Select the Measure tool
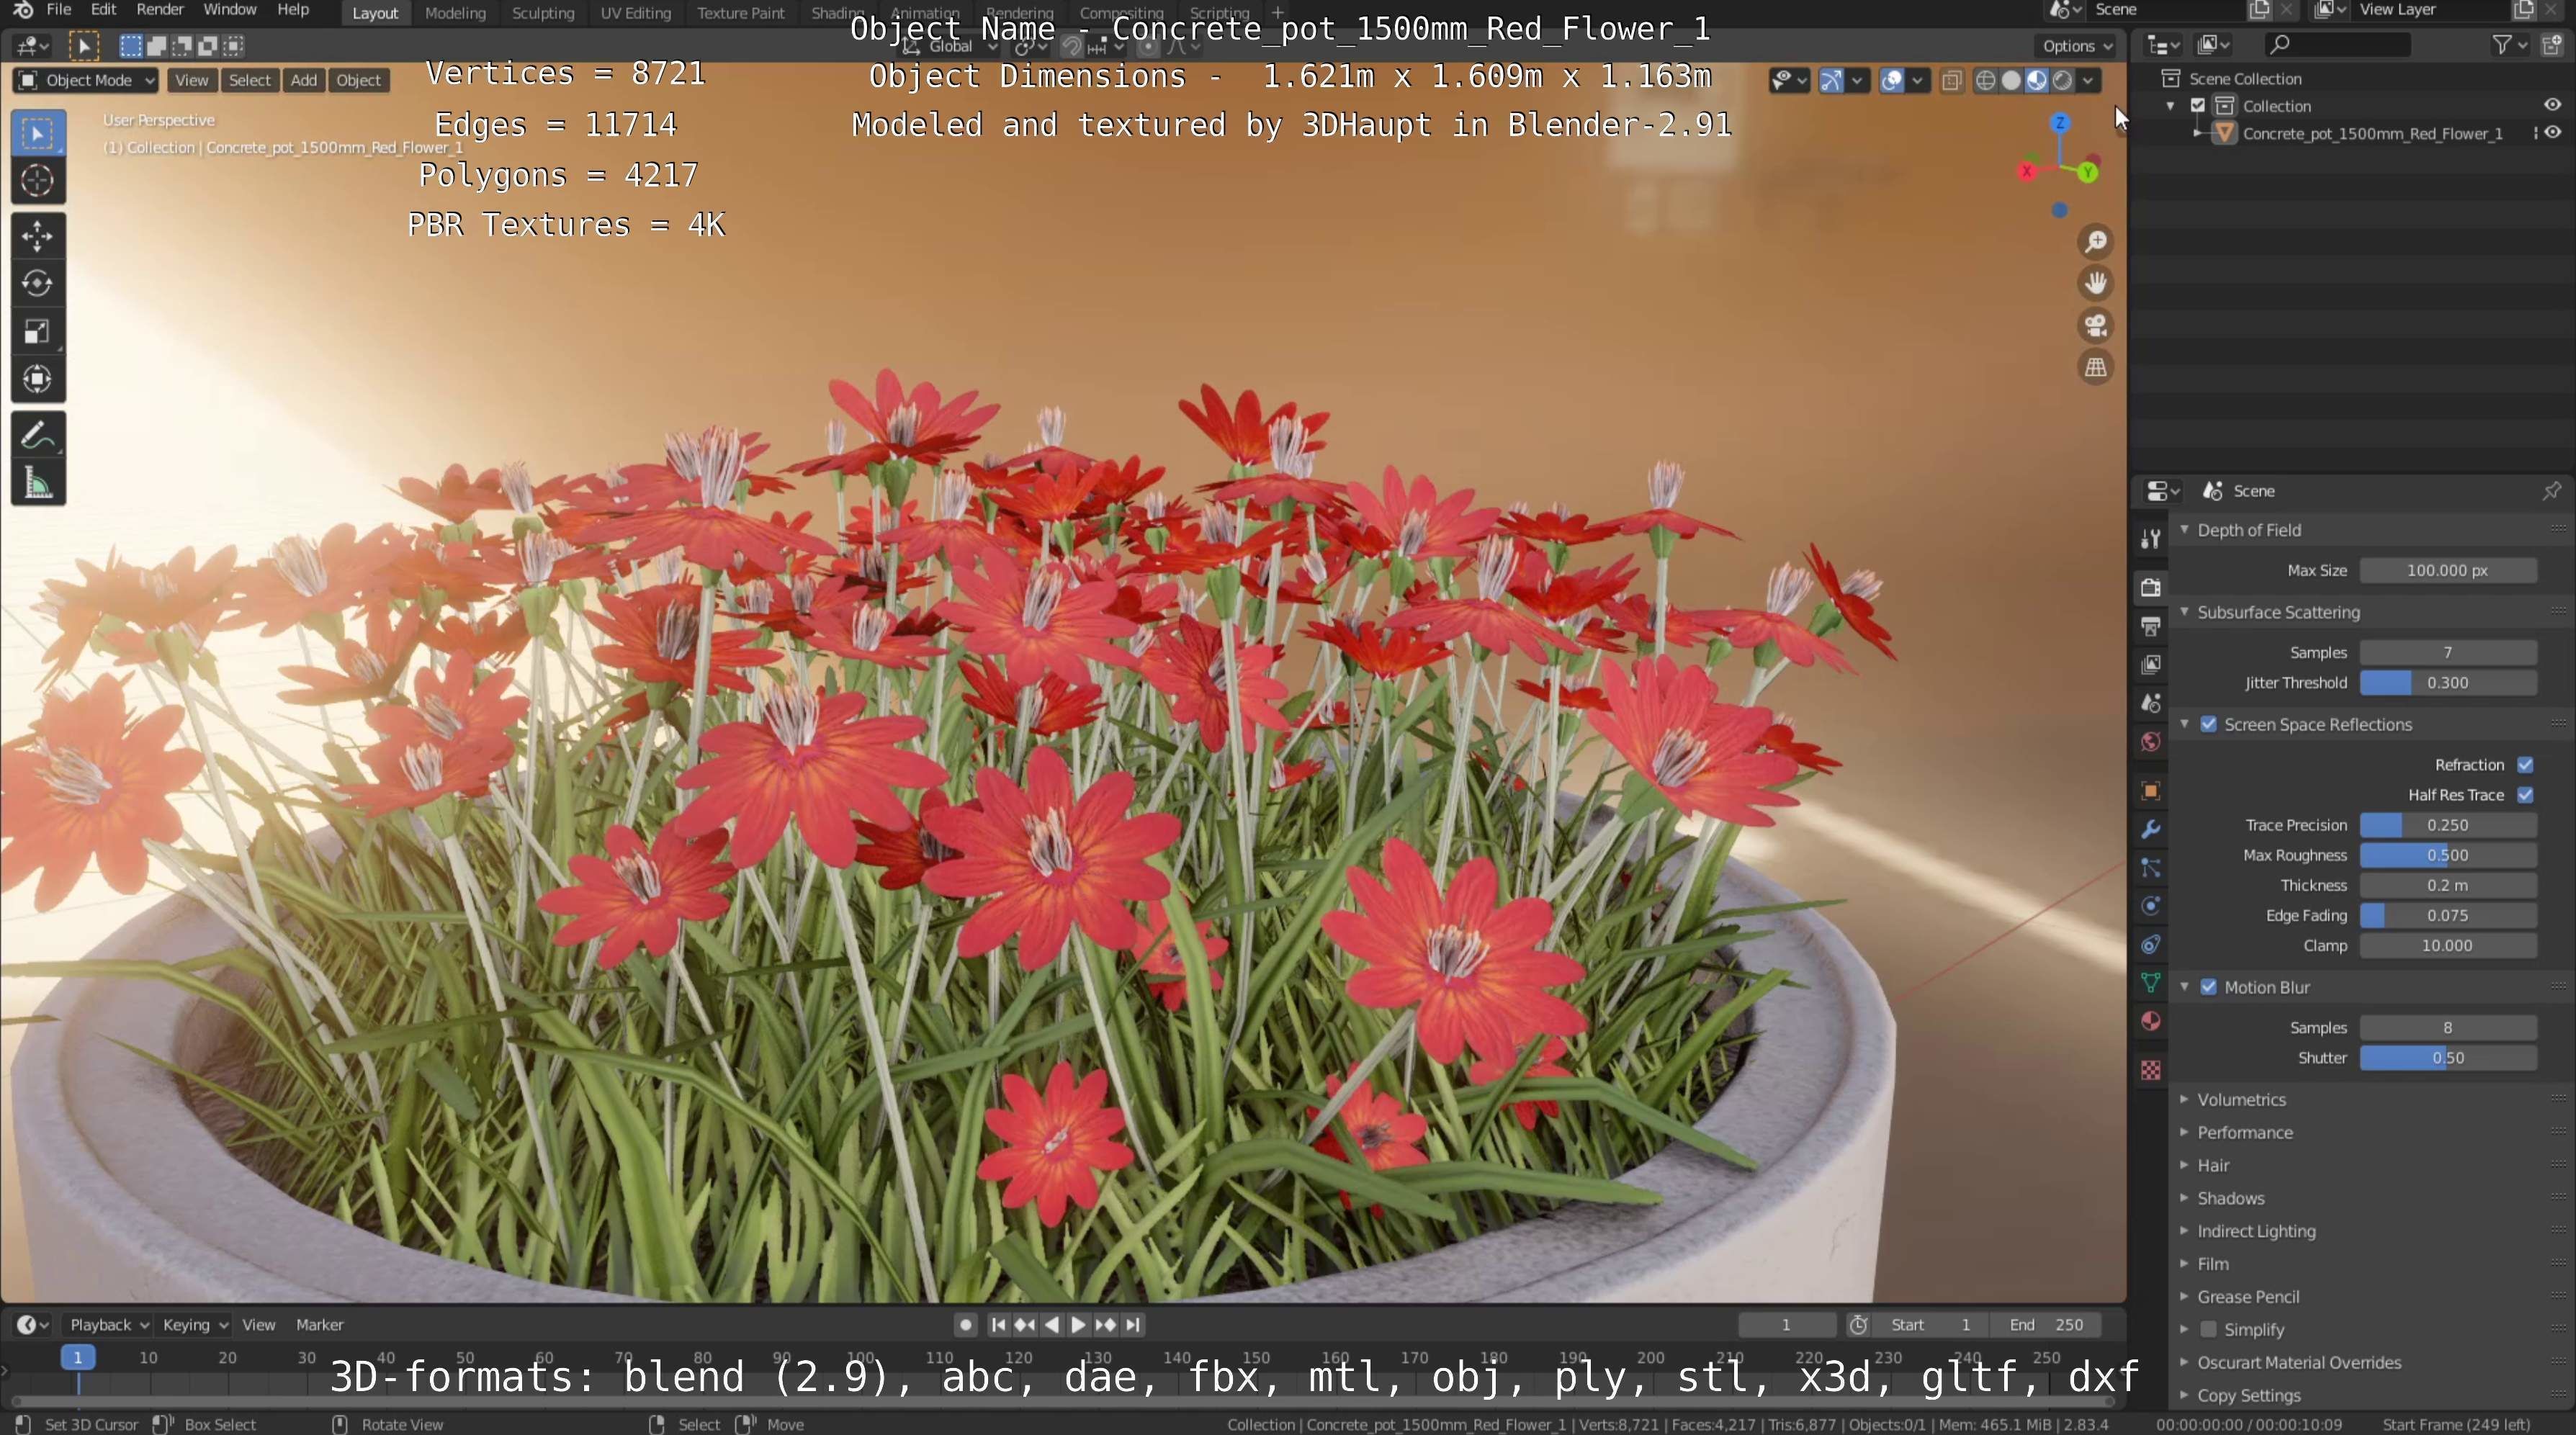Image resolution: width=2576 pixels, height=1435 pixels. [38, 484]
